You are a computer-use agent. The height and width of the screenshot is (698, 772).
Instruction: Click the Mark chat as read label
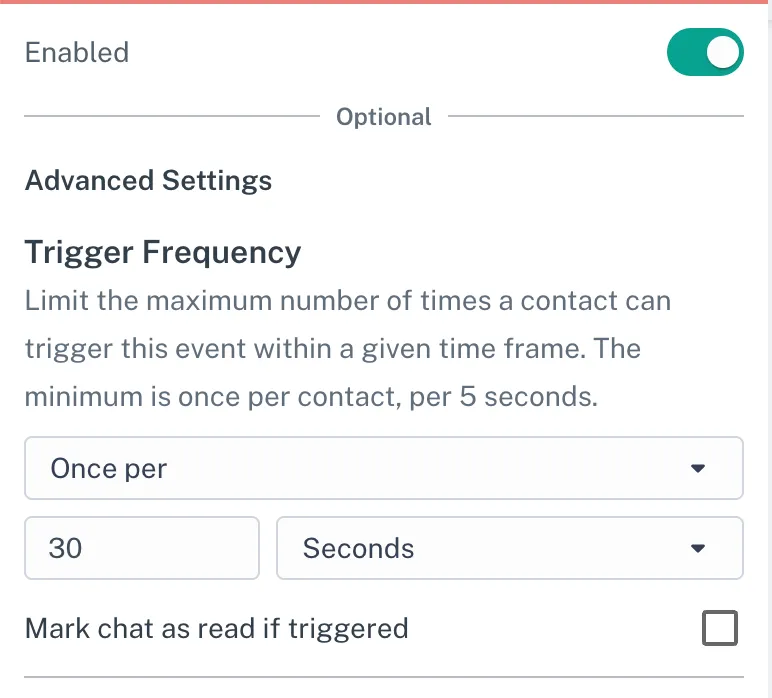216,628
